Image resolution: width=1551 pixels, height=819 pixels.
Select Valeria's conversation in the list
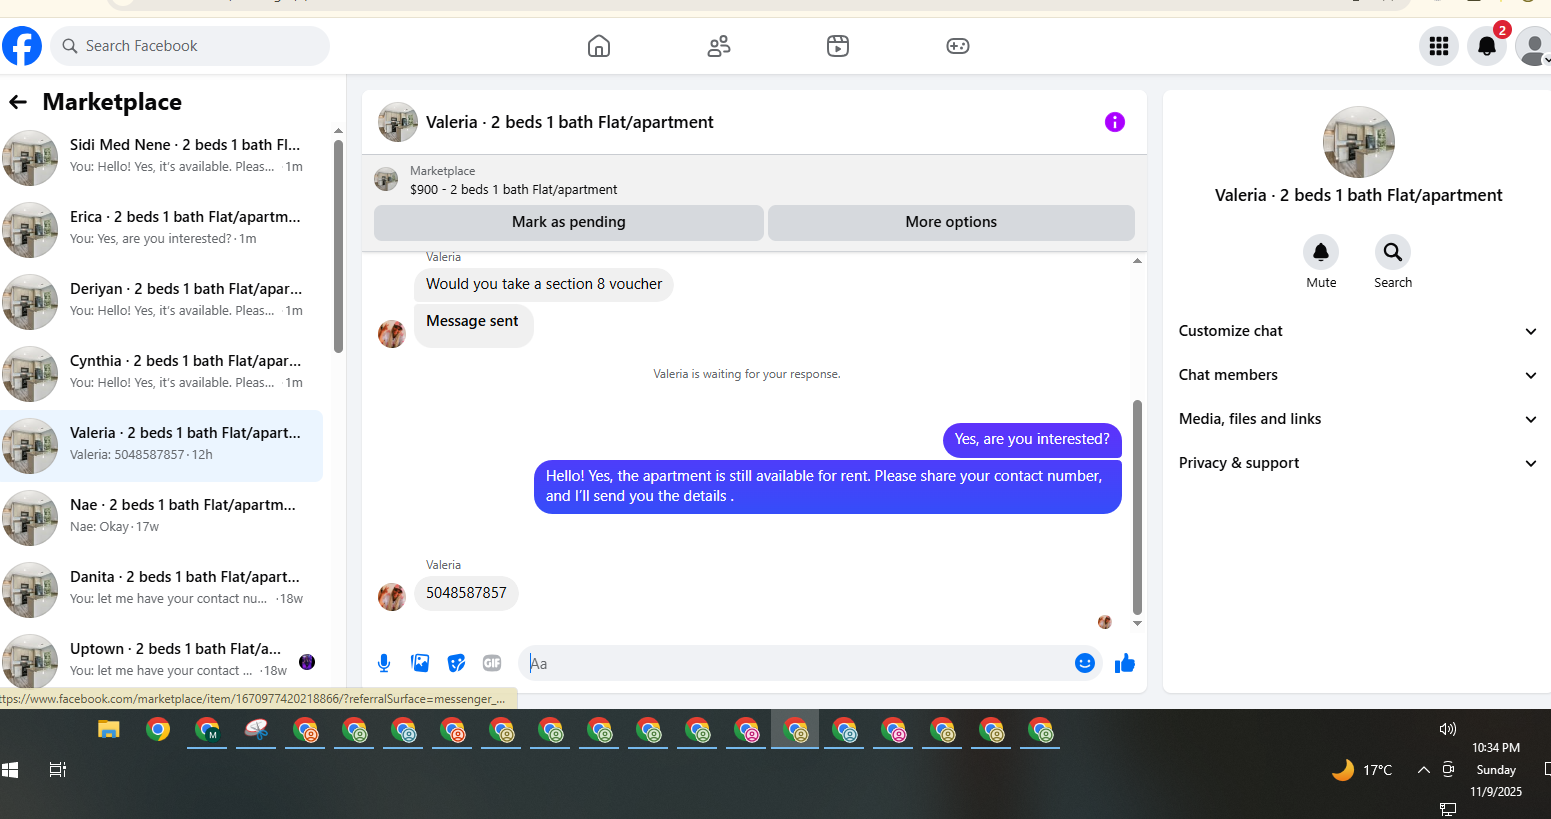tap(162, 446)
